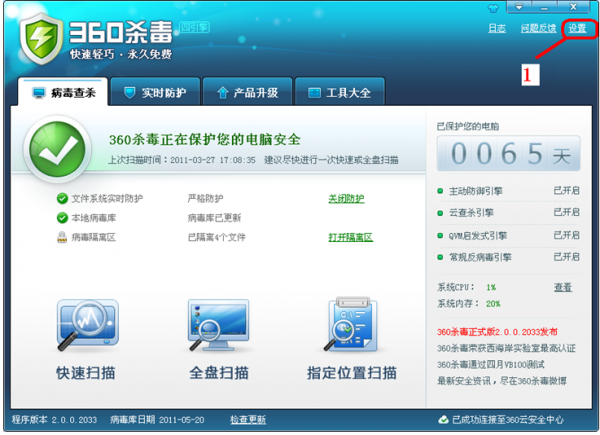Click the 已隔离4个文件 status text
This screenshot has width=600, height=435.
tap(217, 237)
